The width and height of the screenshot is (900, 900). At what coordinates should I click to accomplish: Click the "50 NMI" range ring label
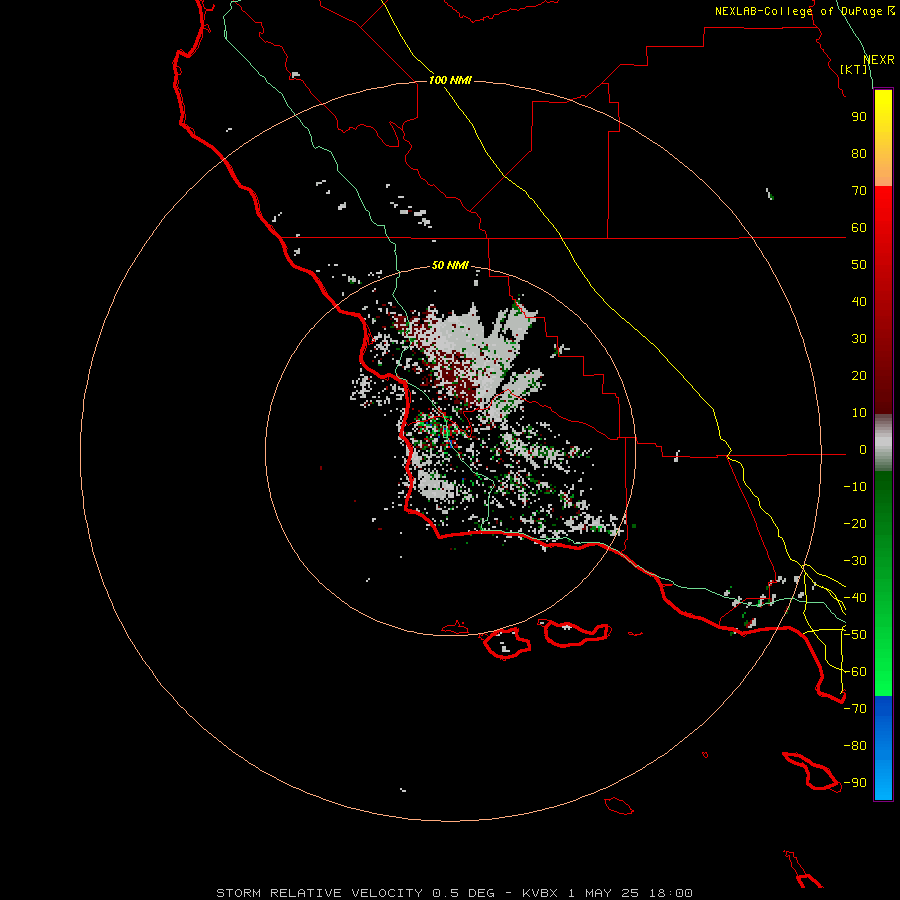point(450,265)
